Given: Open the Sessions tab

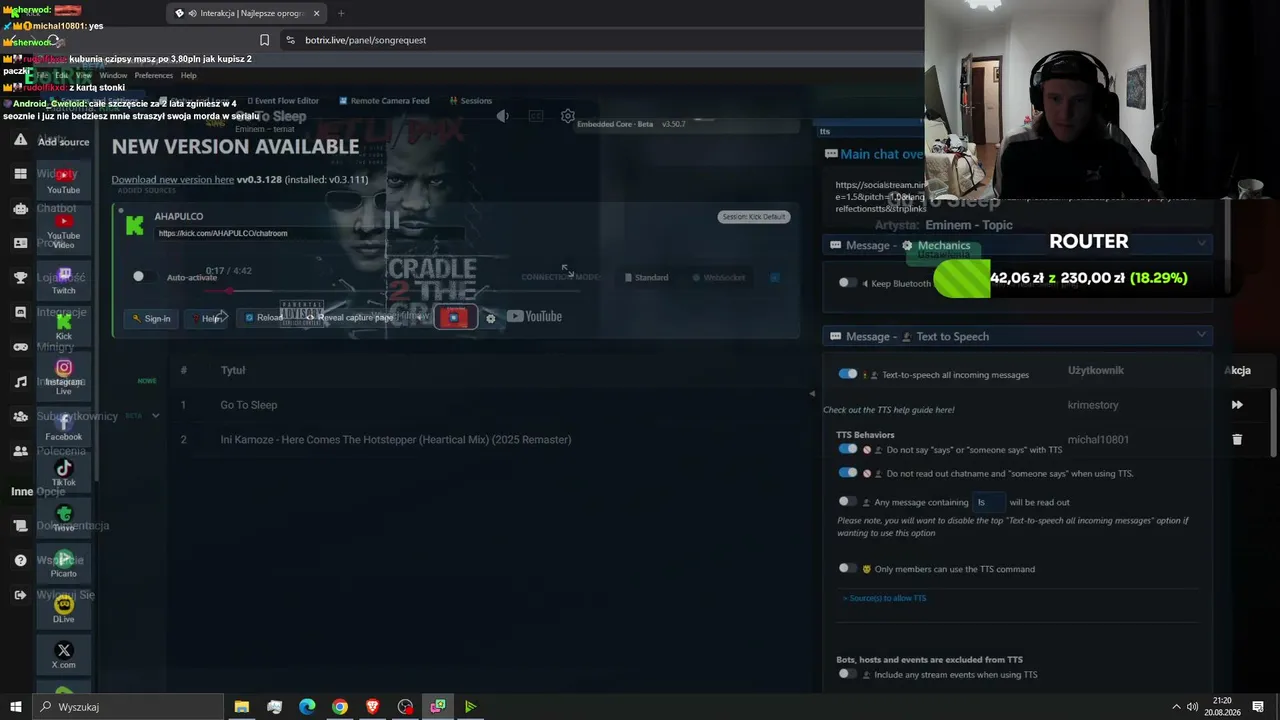Looking at the screenshot, I should [471, 101].
